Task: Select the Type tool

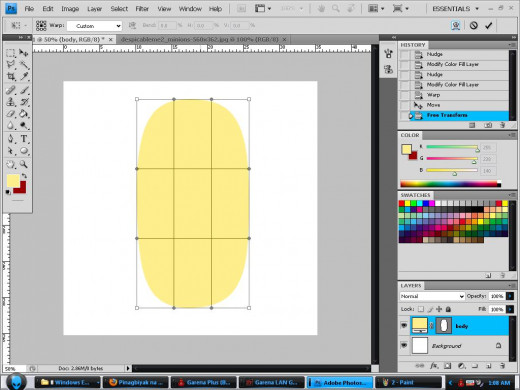Action: point(24,139)
